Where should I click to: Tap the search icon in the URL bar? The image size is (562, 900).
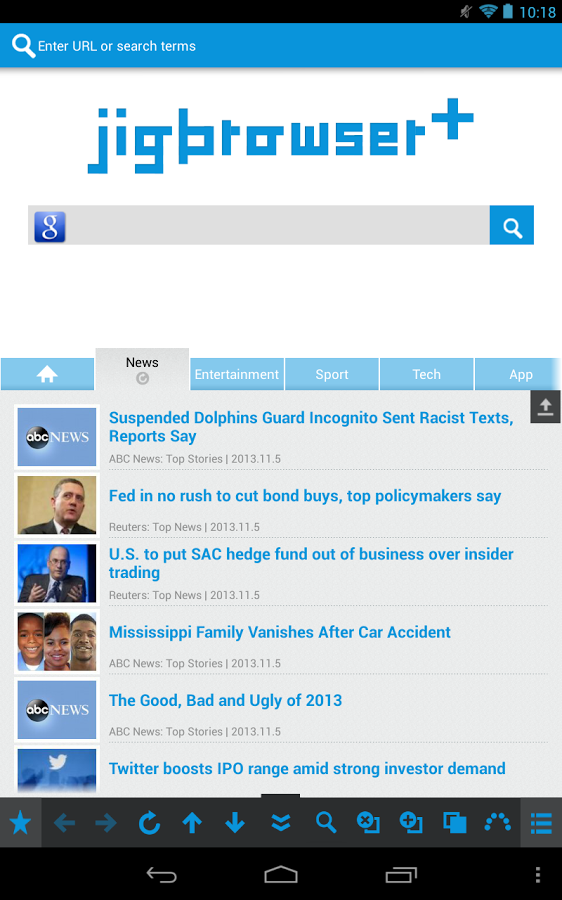point(24,45)
